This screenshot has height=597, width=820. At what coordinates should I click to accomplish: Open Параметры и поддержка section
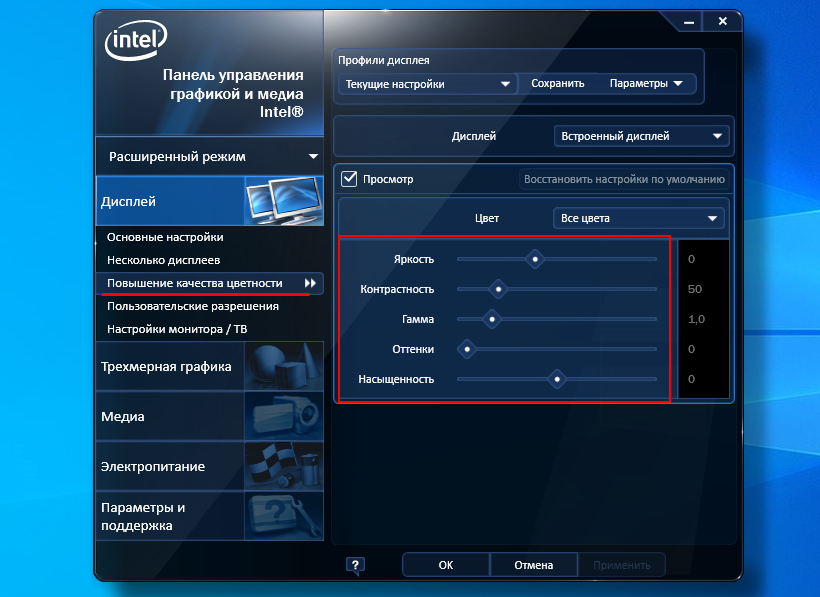210,516
